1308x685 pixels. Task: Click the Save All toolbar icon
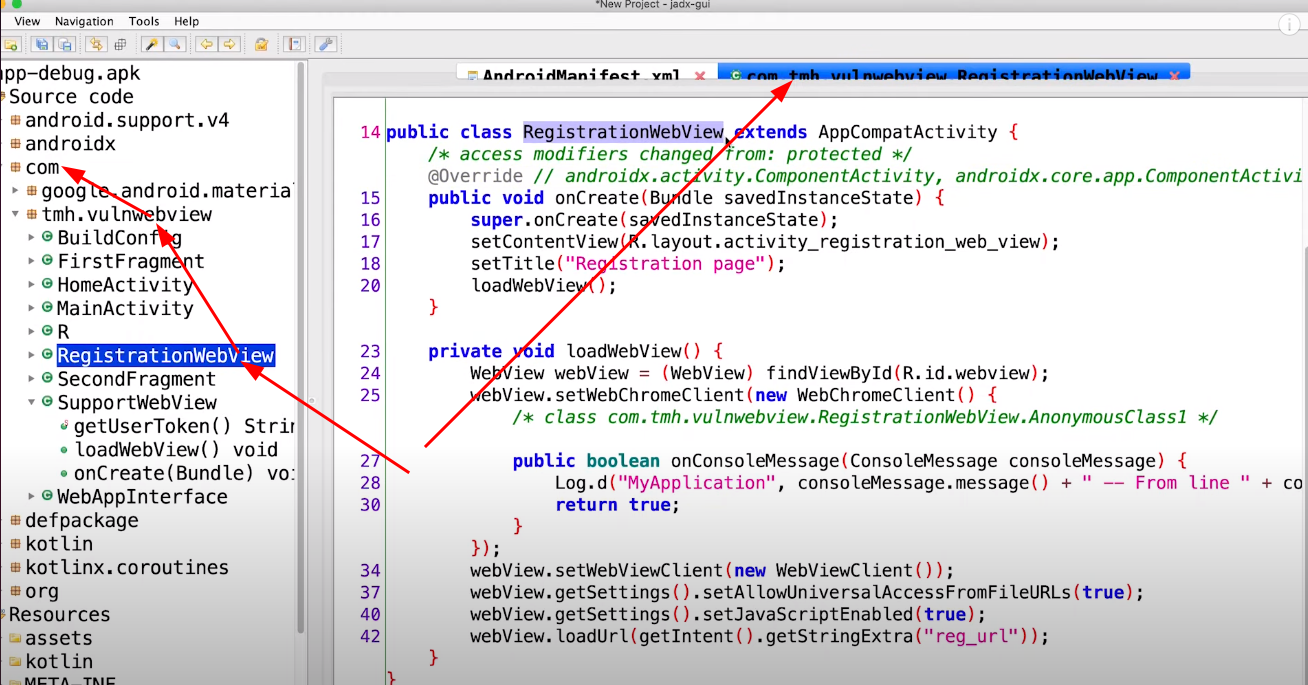click(40, 44)
